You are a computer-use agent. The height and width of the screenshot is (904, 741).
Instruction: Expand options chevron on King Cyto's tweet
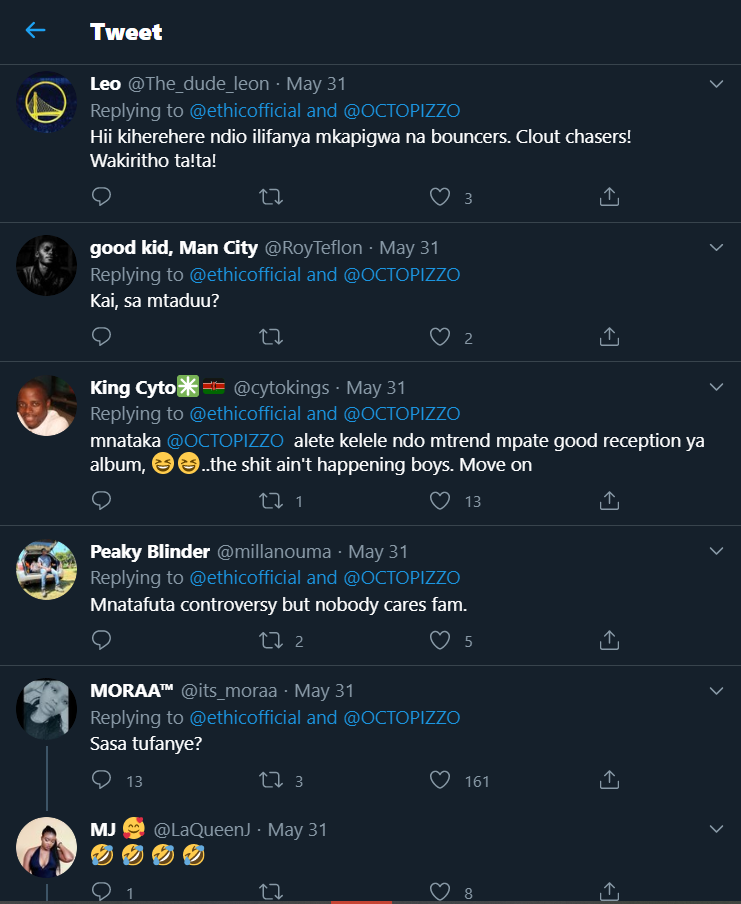click(x=716, y=387)
